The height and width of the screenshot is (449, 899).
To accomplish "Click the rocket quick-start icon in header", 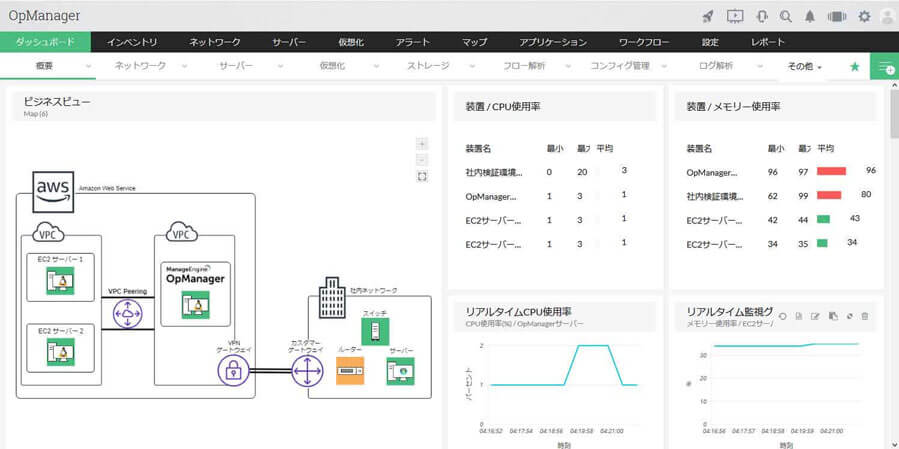I will tap(708, 16).
